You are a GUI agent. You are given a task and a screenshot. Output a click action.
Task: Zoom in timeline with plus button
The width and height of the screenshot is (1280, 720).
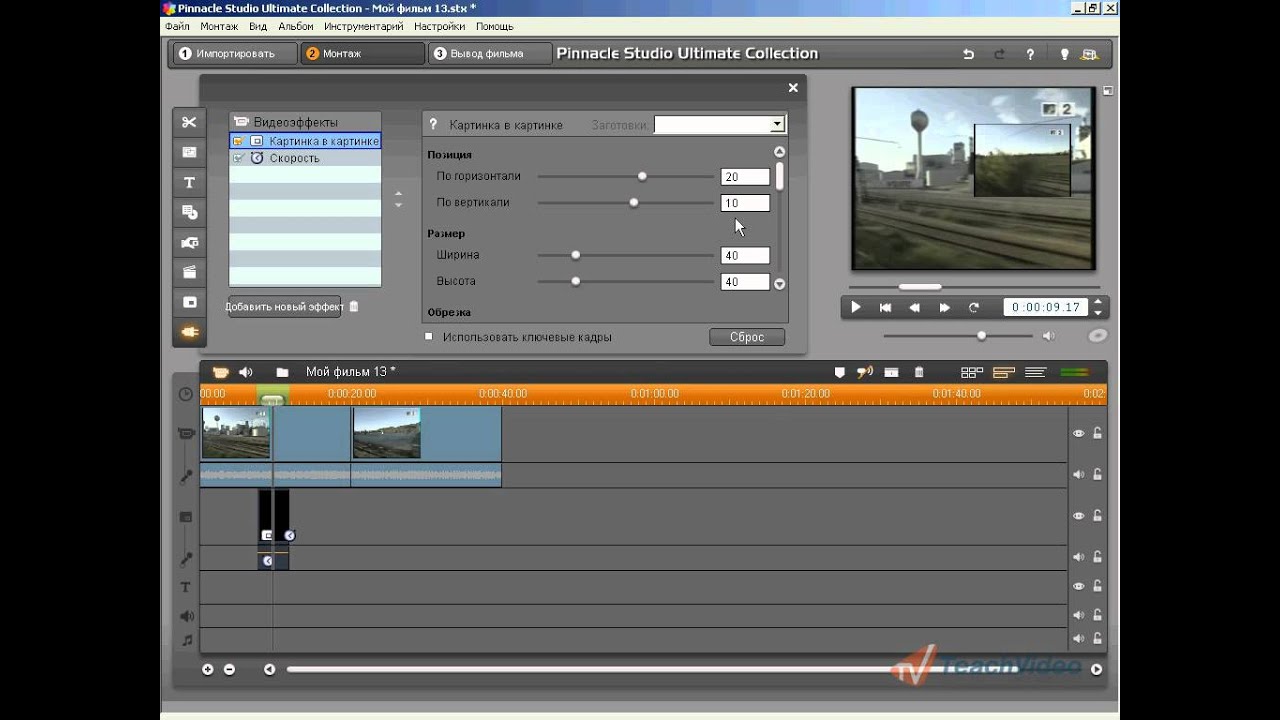(x=208, y=669)
